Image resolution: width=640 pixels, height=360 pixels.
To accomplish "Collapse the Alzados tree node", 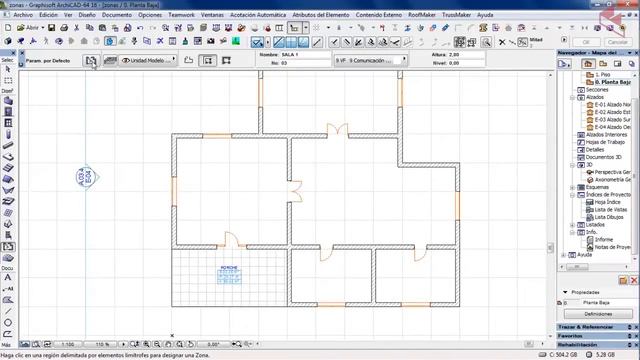I will click(572, 98).
